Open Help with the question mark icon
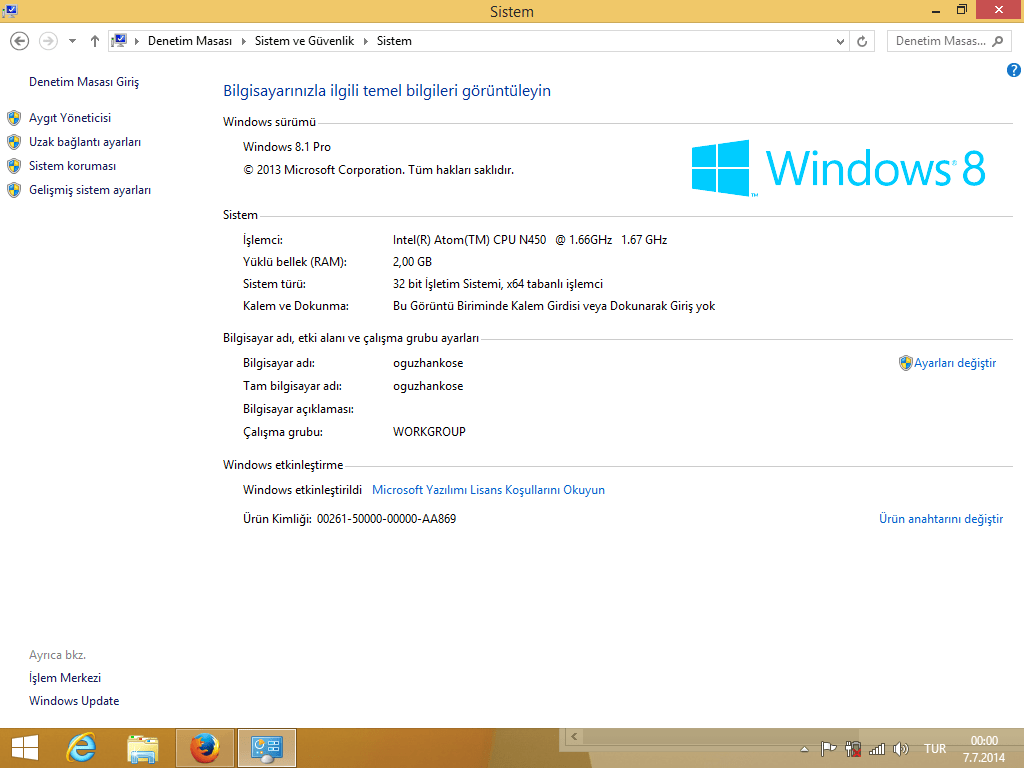This screenshot has height=768, width=1024. (1014, 70)
